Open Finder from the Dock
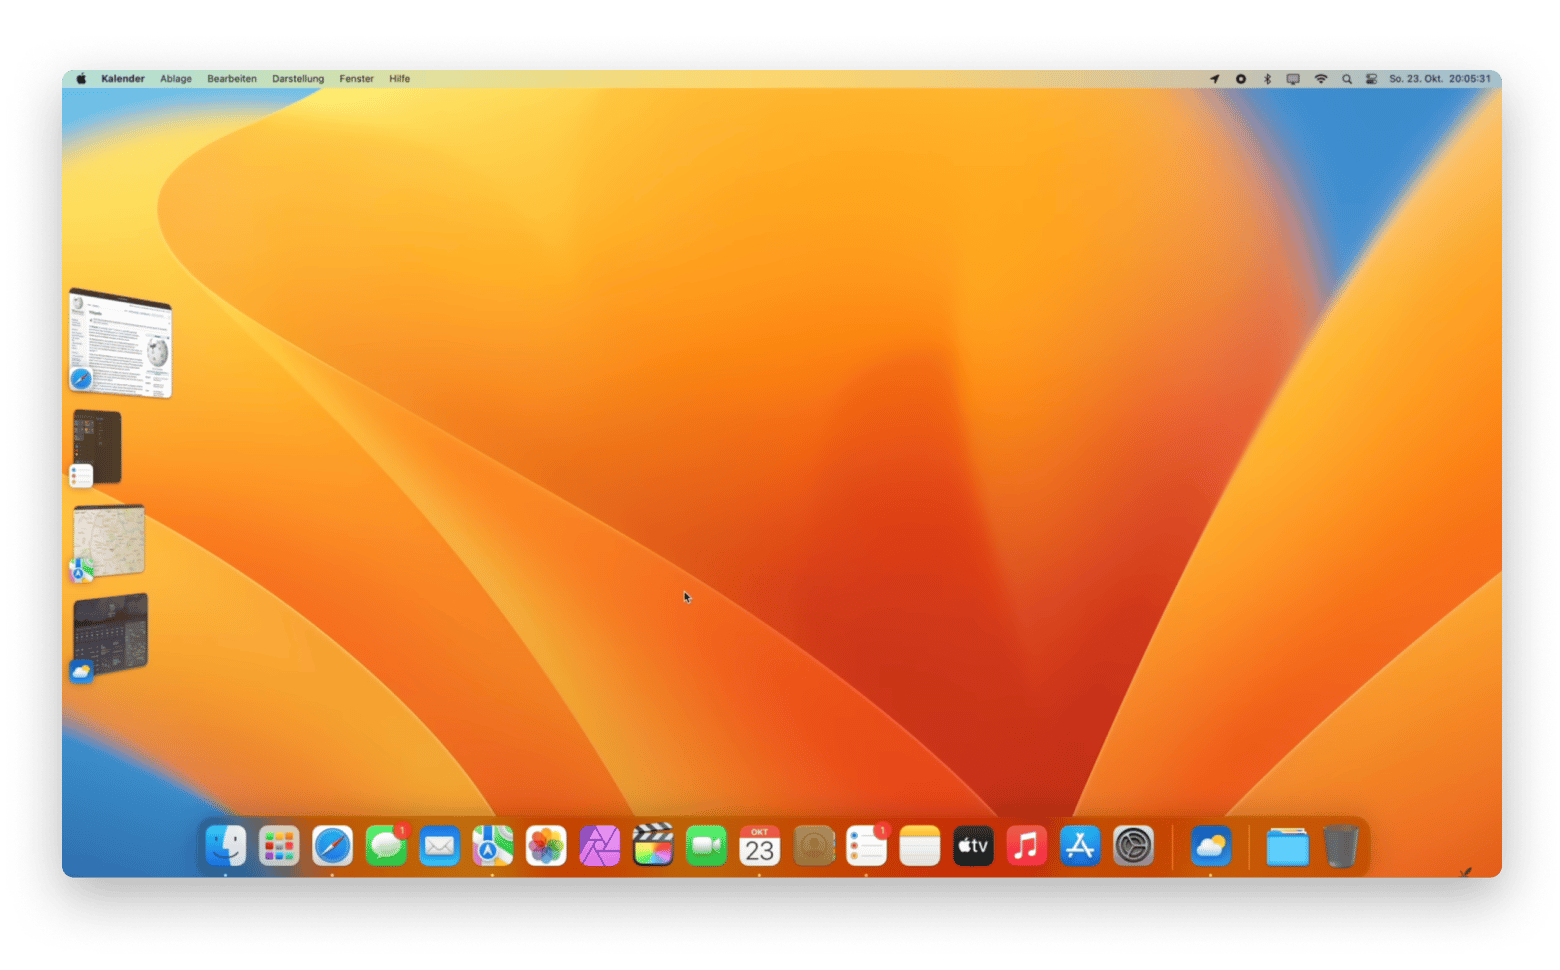This screenshot has height=970, width=1560. [226, 846]
